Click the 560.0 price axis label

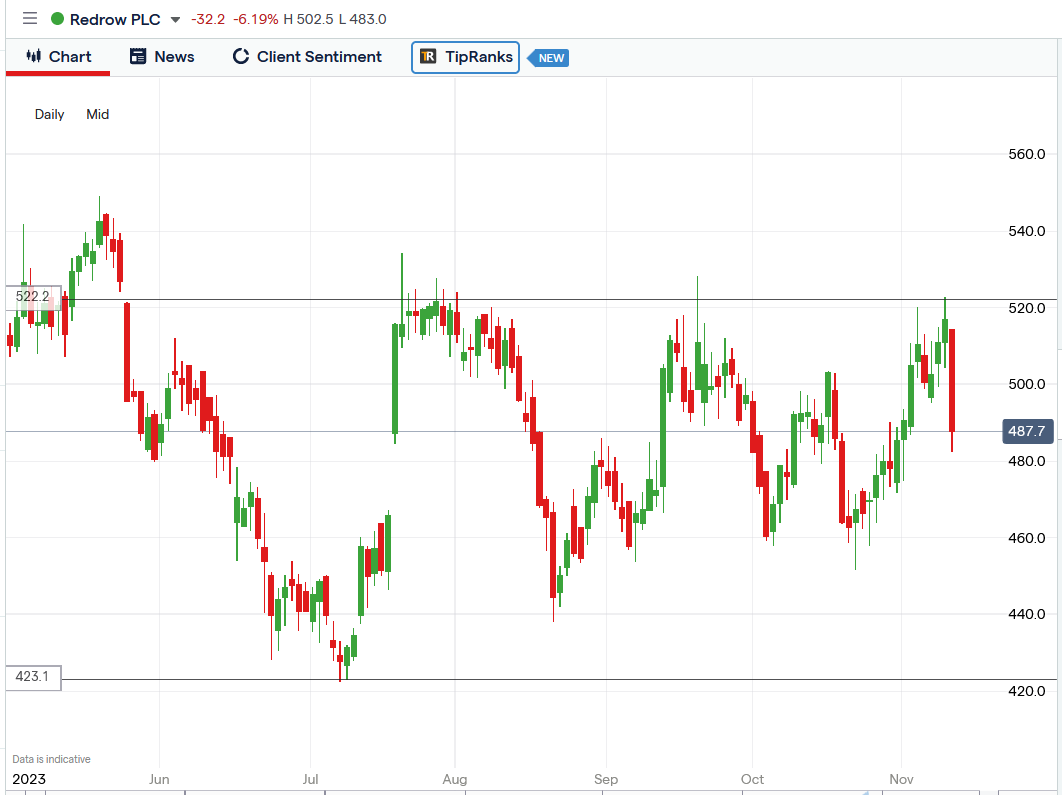(x=1027, y=154)
